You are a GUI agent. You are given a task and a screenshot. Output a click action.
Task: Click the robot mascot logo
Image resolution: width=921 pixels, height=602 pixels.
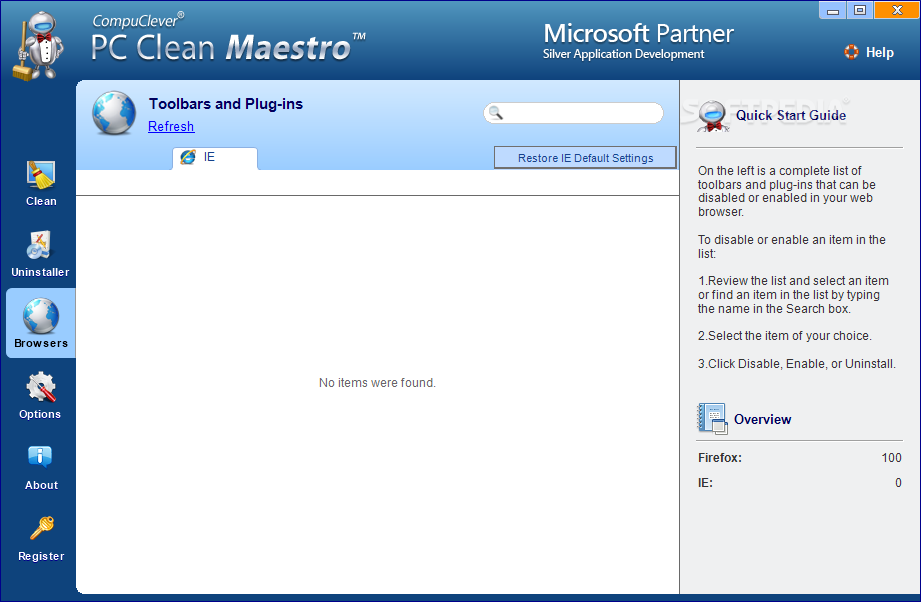pos(37,46)
